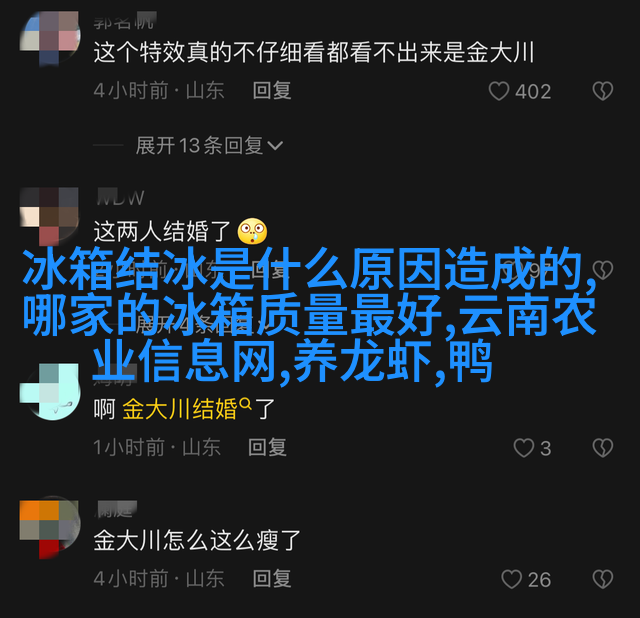Image resolution: width=640 pixels, height=618 pixels.
Task: Dislike the 金大川怎么这么瘦了 comment
Action: [x=603, y=579]
